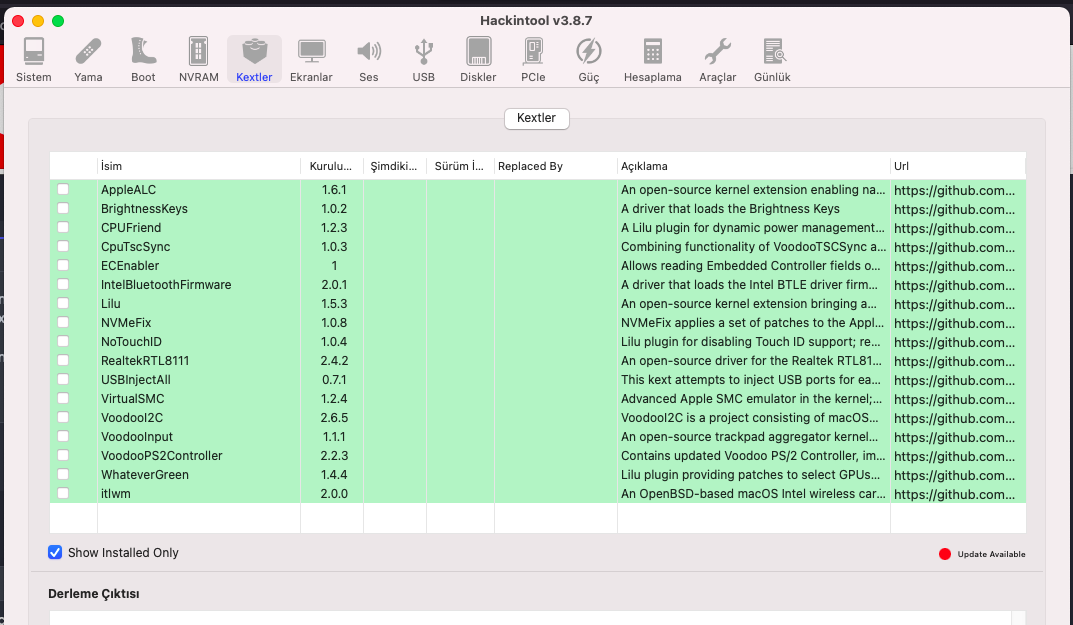The width and height of the screenshot is (1073, 625).
Task: Sort by the İsim column header
Action: coord(198,166)
